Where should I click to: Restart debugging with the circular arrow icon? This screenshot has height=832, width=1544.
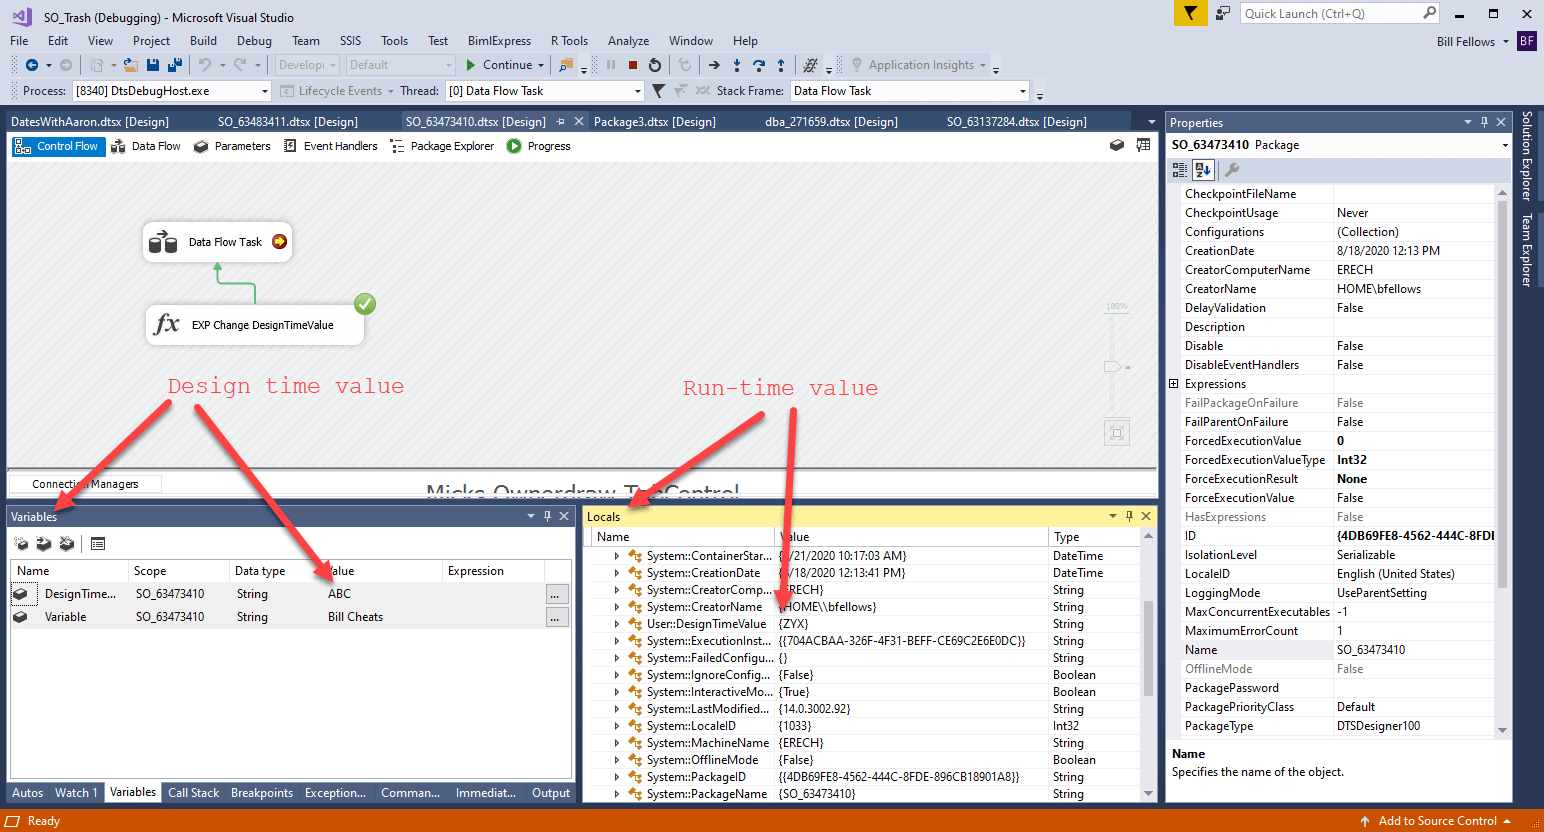pyautogui.click(x=655, y=65)
